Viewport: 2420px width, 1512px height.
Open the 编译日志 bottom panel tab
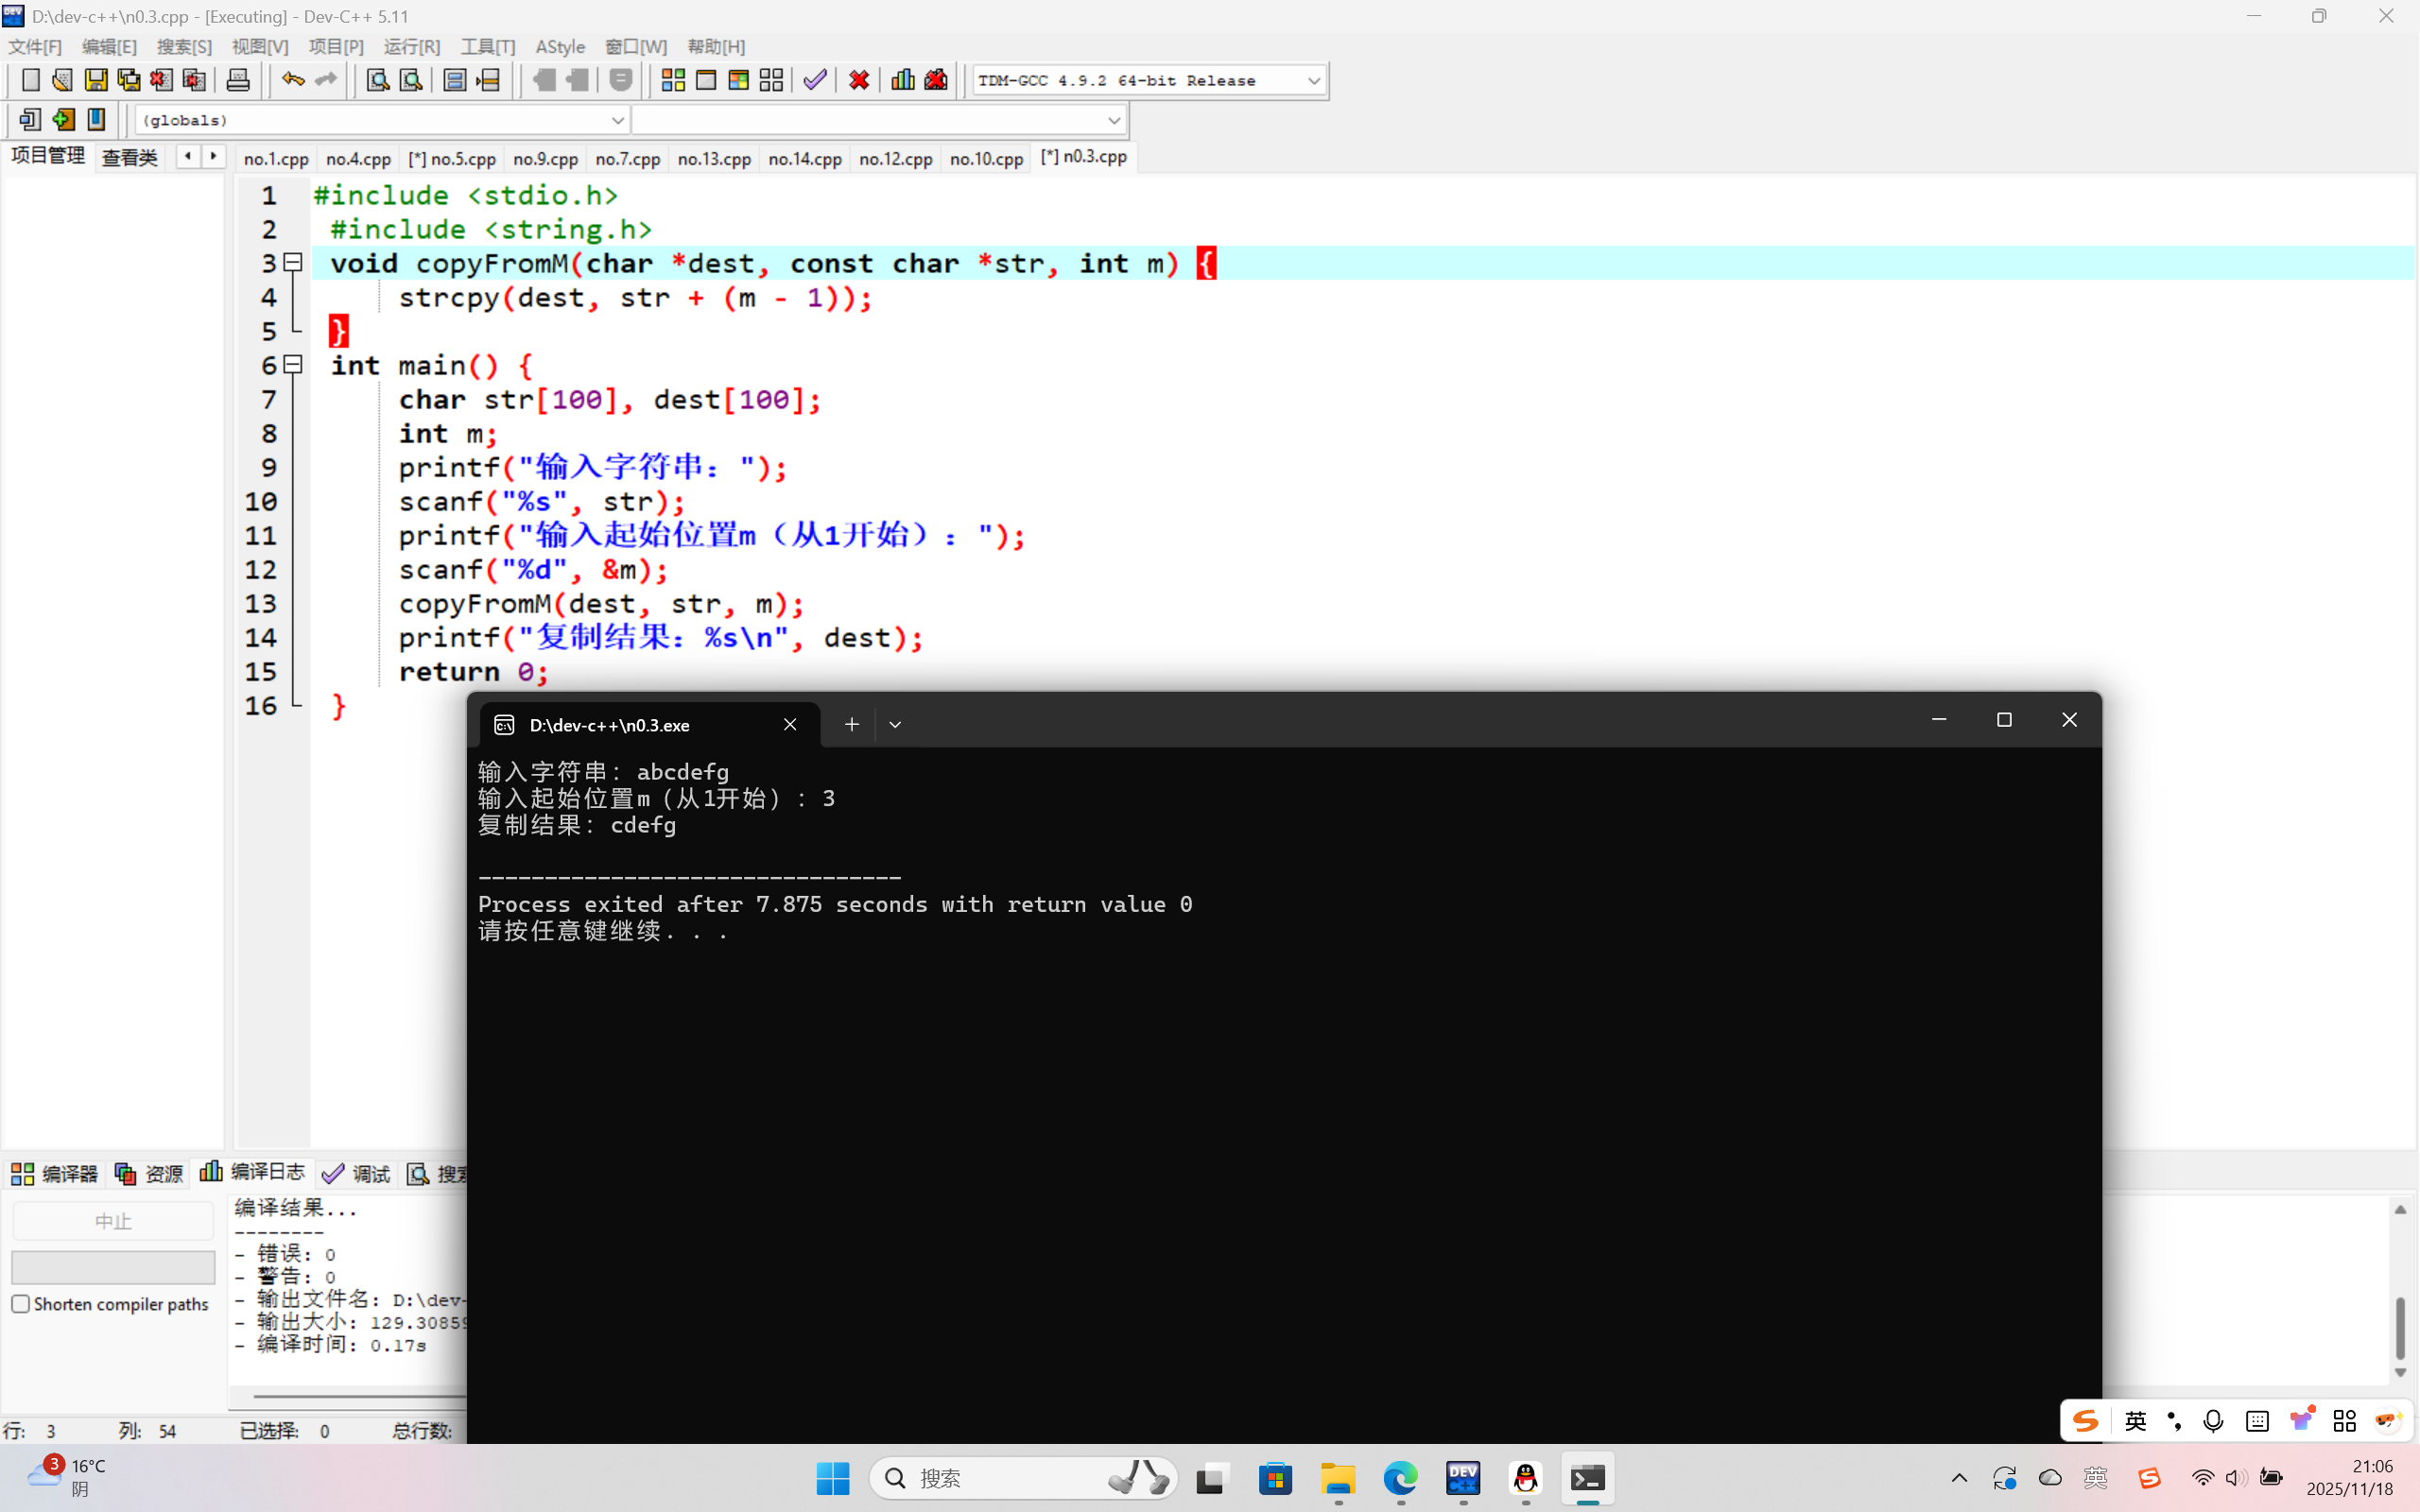pyautogui.click(x=253, y=1172)
